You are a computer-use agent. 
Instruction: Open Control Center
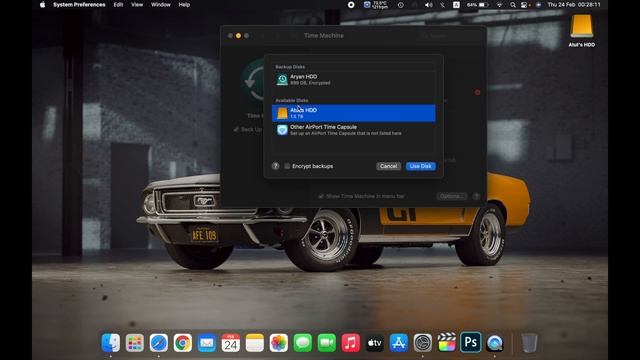(x=525, y=5)
